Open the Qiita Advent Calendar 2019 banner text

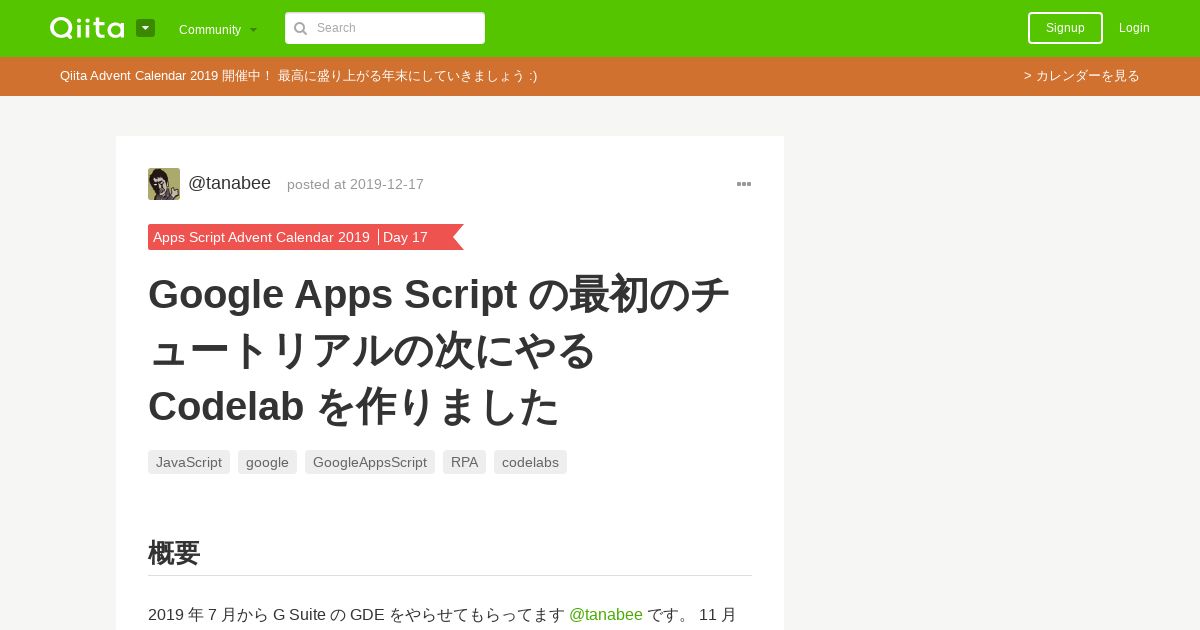click(x=298, y=76)
